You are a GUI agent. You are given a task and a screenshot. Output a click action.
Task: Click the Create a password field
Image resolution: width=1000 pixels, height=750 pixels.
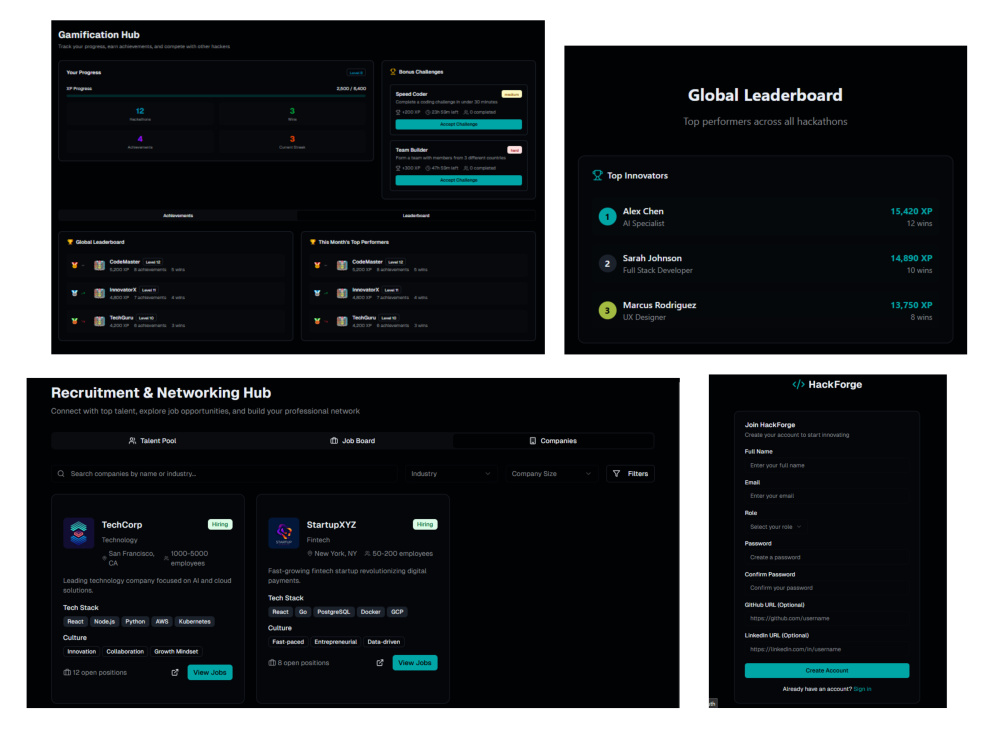coord(827,557)
